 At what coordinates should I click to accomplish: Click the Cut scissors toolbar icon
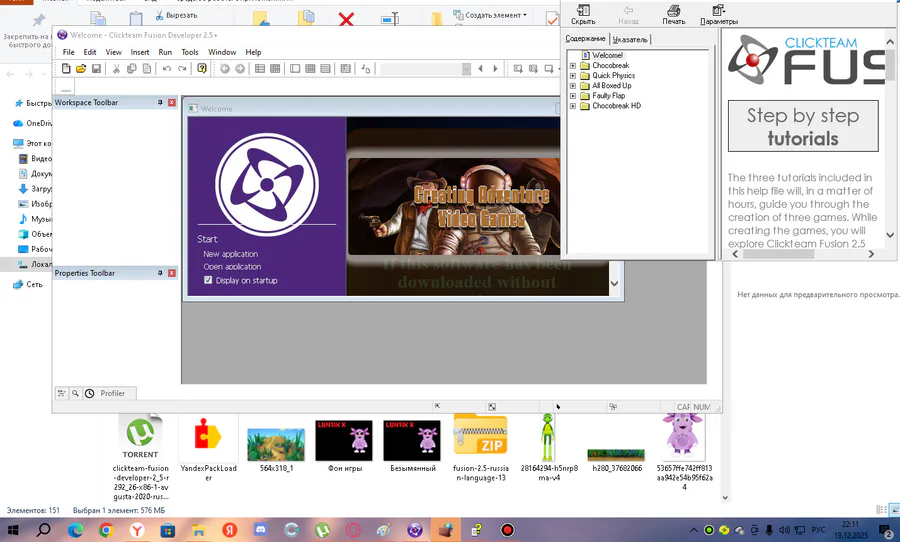(x=116, y=69)
